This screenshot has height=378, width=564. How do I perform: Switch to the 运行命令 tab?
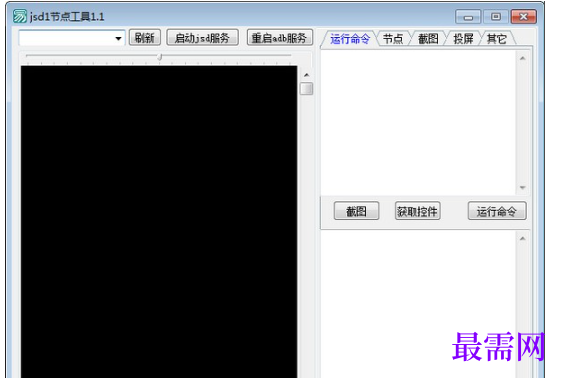(x=350, y=38)
